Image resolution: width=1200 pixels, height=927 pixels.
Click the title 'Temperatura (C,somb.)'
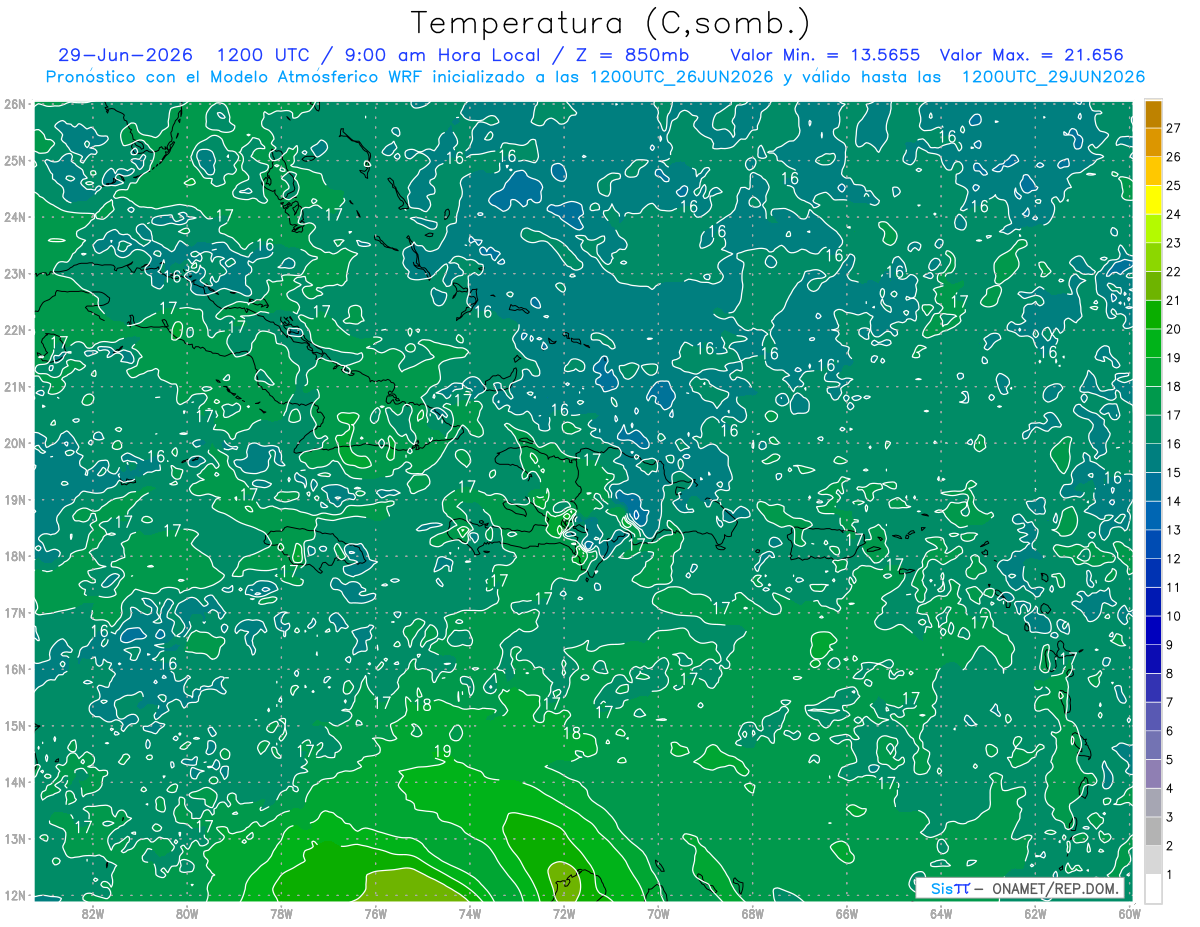(x=611, y=23)
